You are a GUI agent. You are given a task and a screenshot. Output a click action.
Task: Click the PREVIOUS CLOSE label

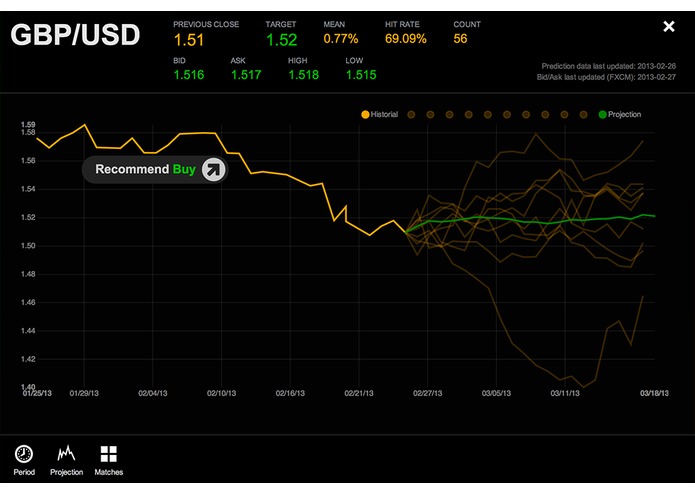(x=206, y=24)
